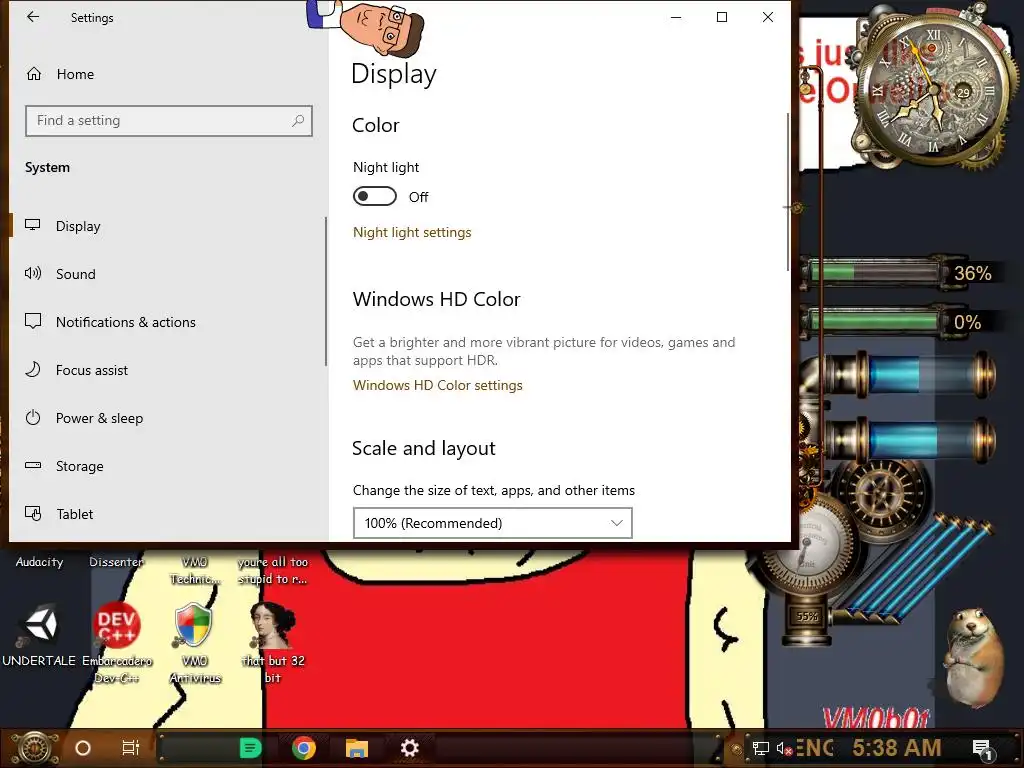
Task: Maximize the Settings window
Action: (x=722, y=18)
